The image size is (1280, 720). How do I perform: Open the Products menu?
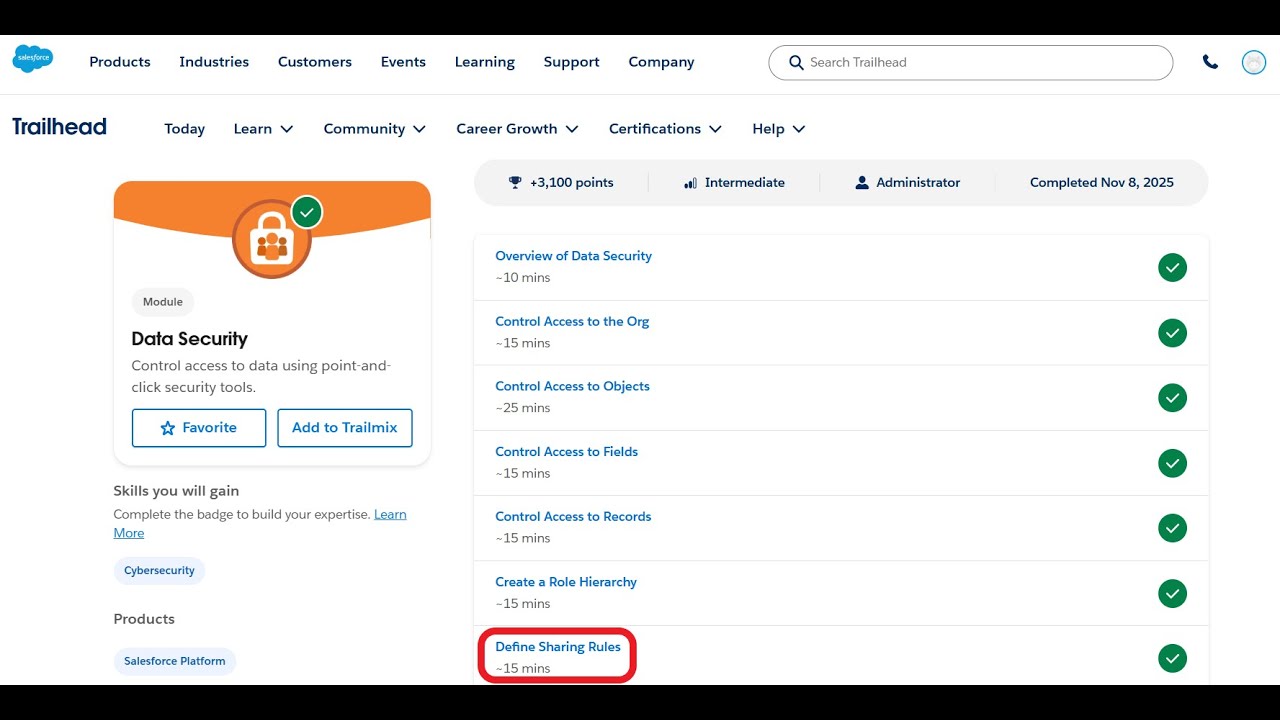(120, 62)
